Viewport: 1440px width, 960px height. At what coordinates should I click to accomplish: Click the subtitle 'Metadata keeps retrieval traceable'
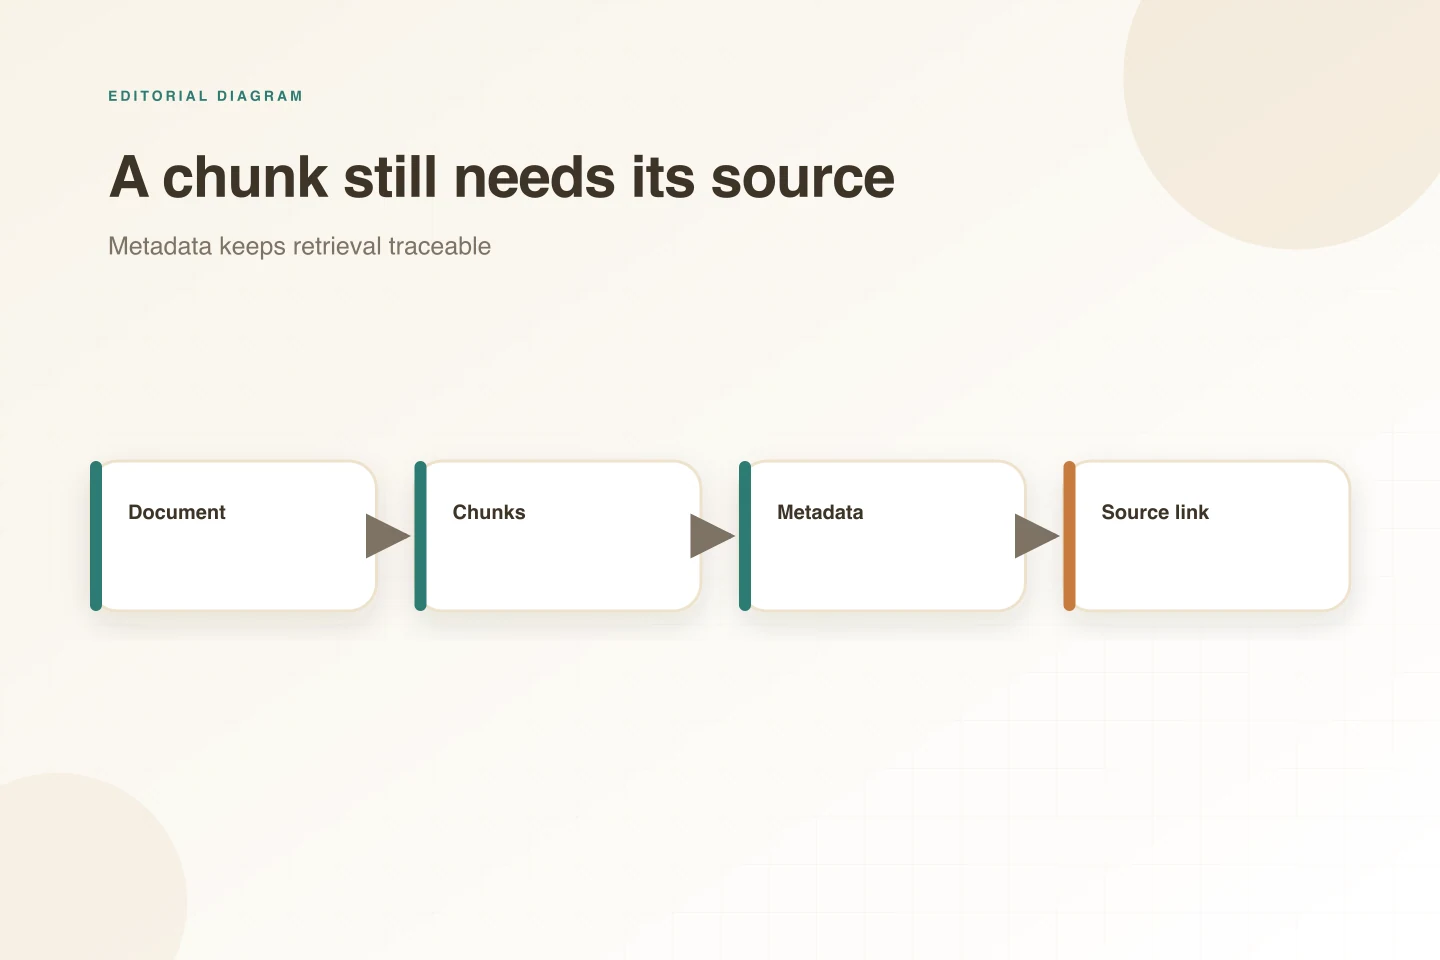click(299, 246)
